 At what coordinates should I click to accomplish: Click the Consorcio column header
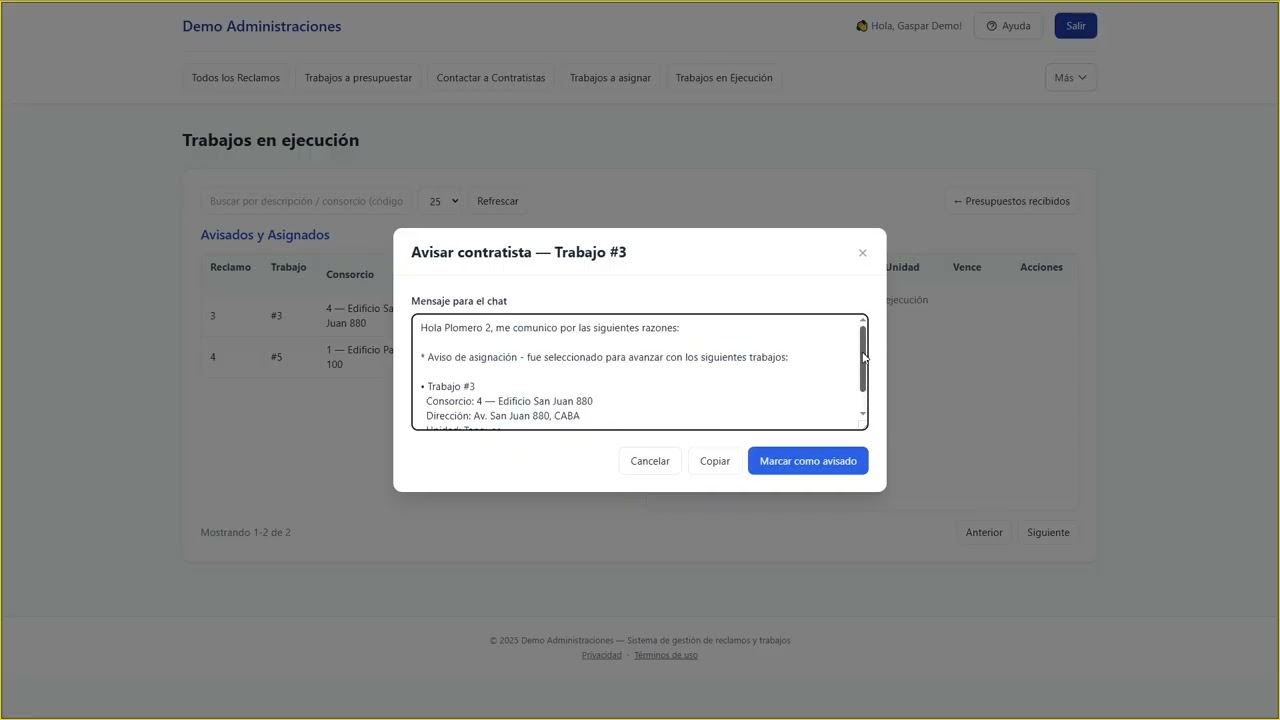point(350,274)
